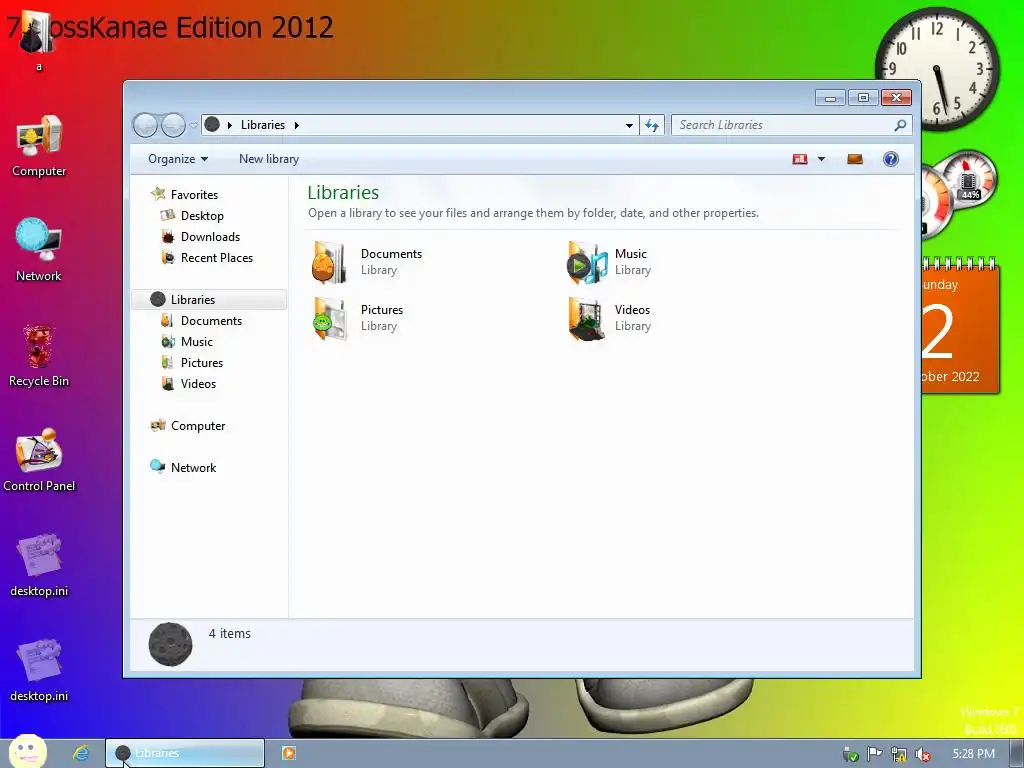Expand the root arrow before Libraries breadcrumb

coord(230,125)
